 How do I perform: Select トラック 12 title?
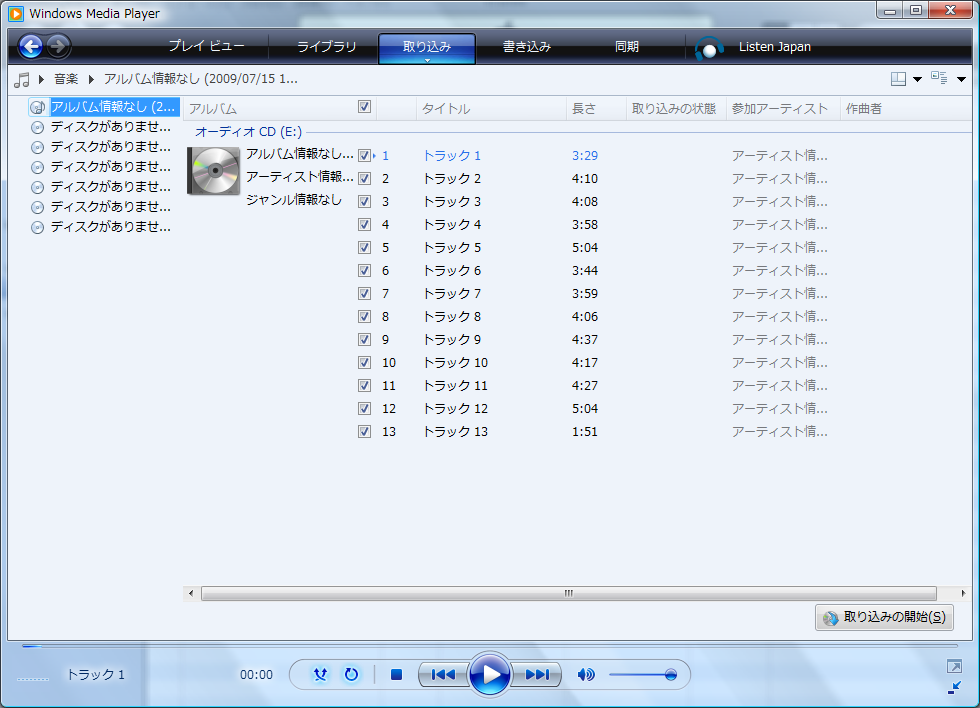pyautogui.click(x=456, y=409)
